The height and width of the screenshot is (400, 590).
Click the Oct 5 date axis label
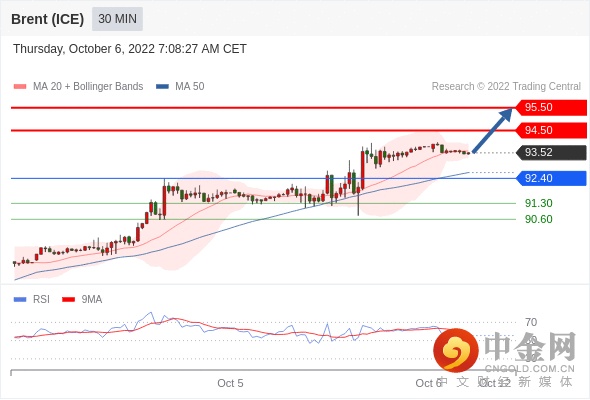(230, 383)
